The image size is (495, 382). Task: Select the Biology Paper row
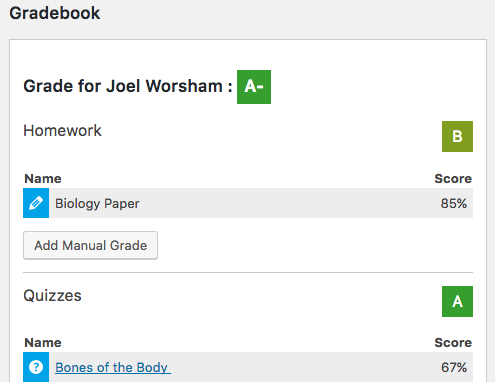coord(248,203)
